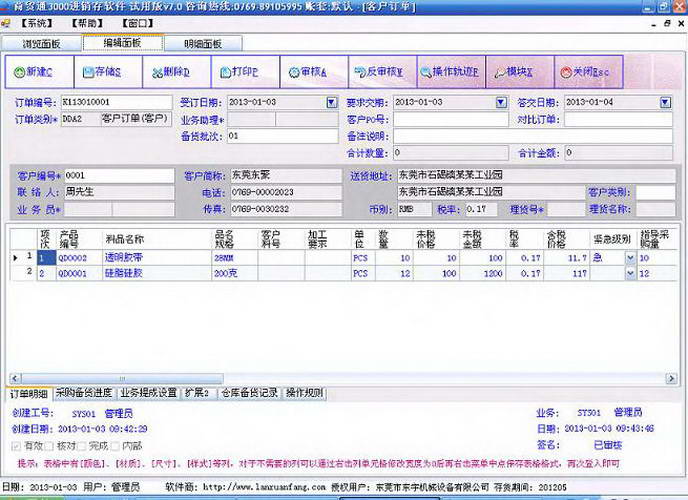Click the 模块 (Module) toolbar icon
This screenshot has height=500, width=688.
[x=515, y=72]
